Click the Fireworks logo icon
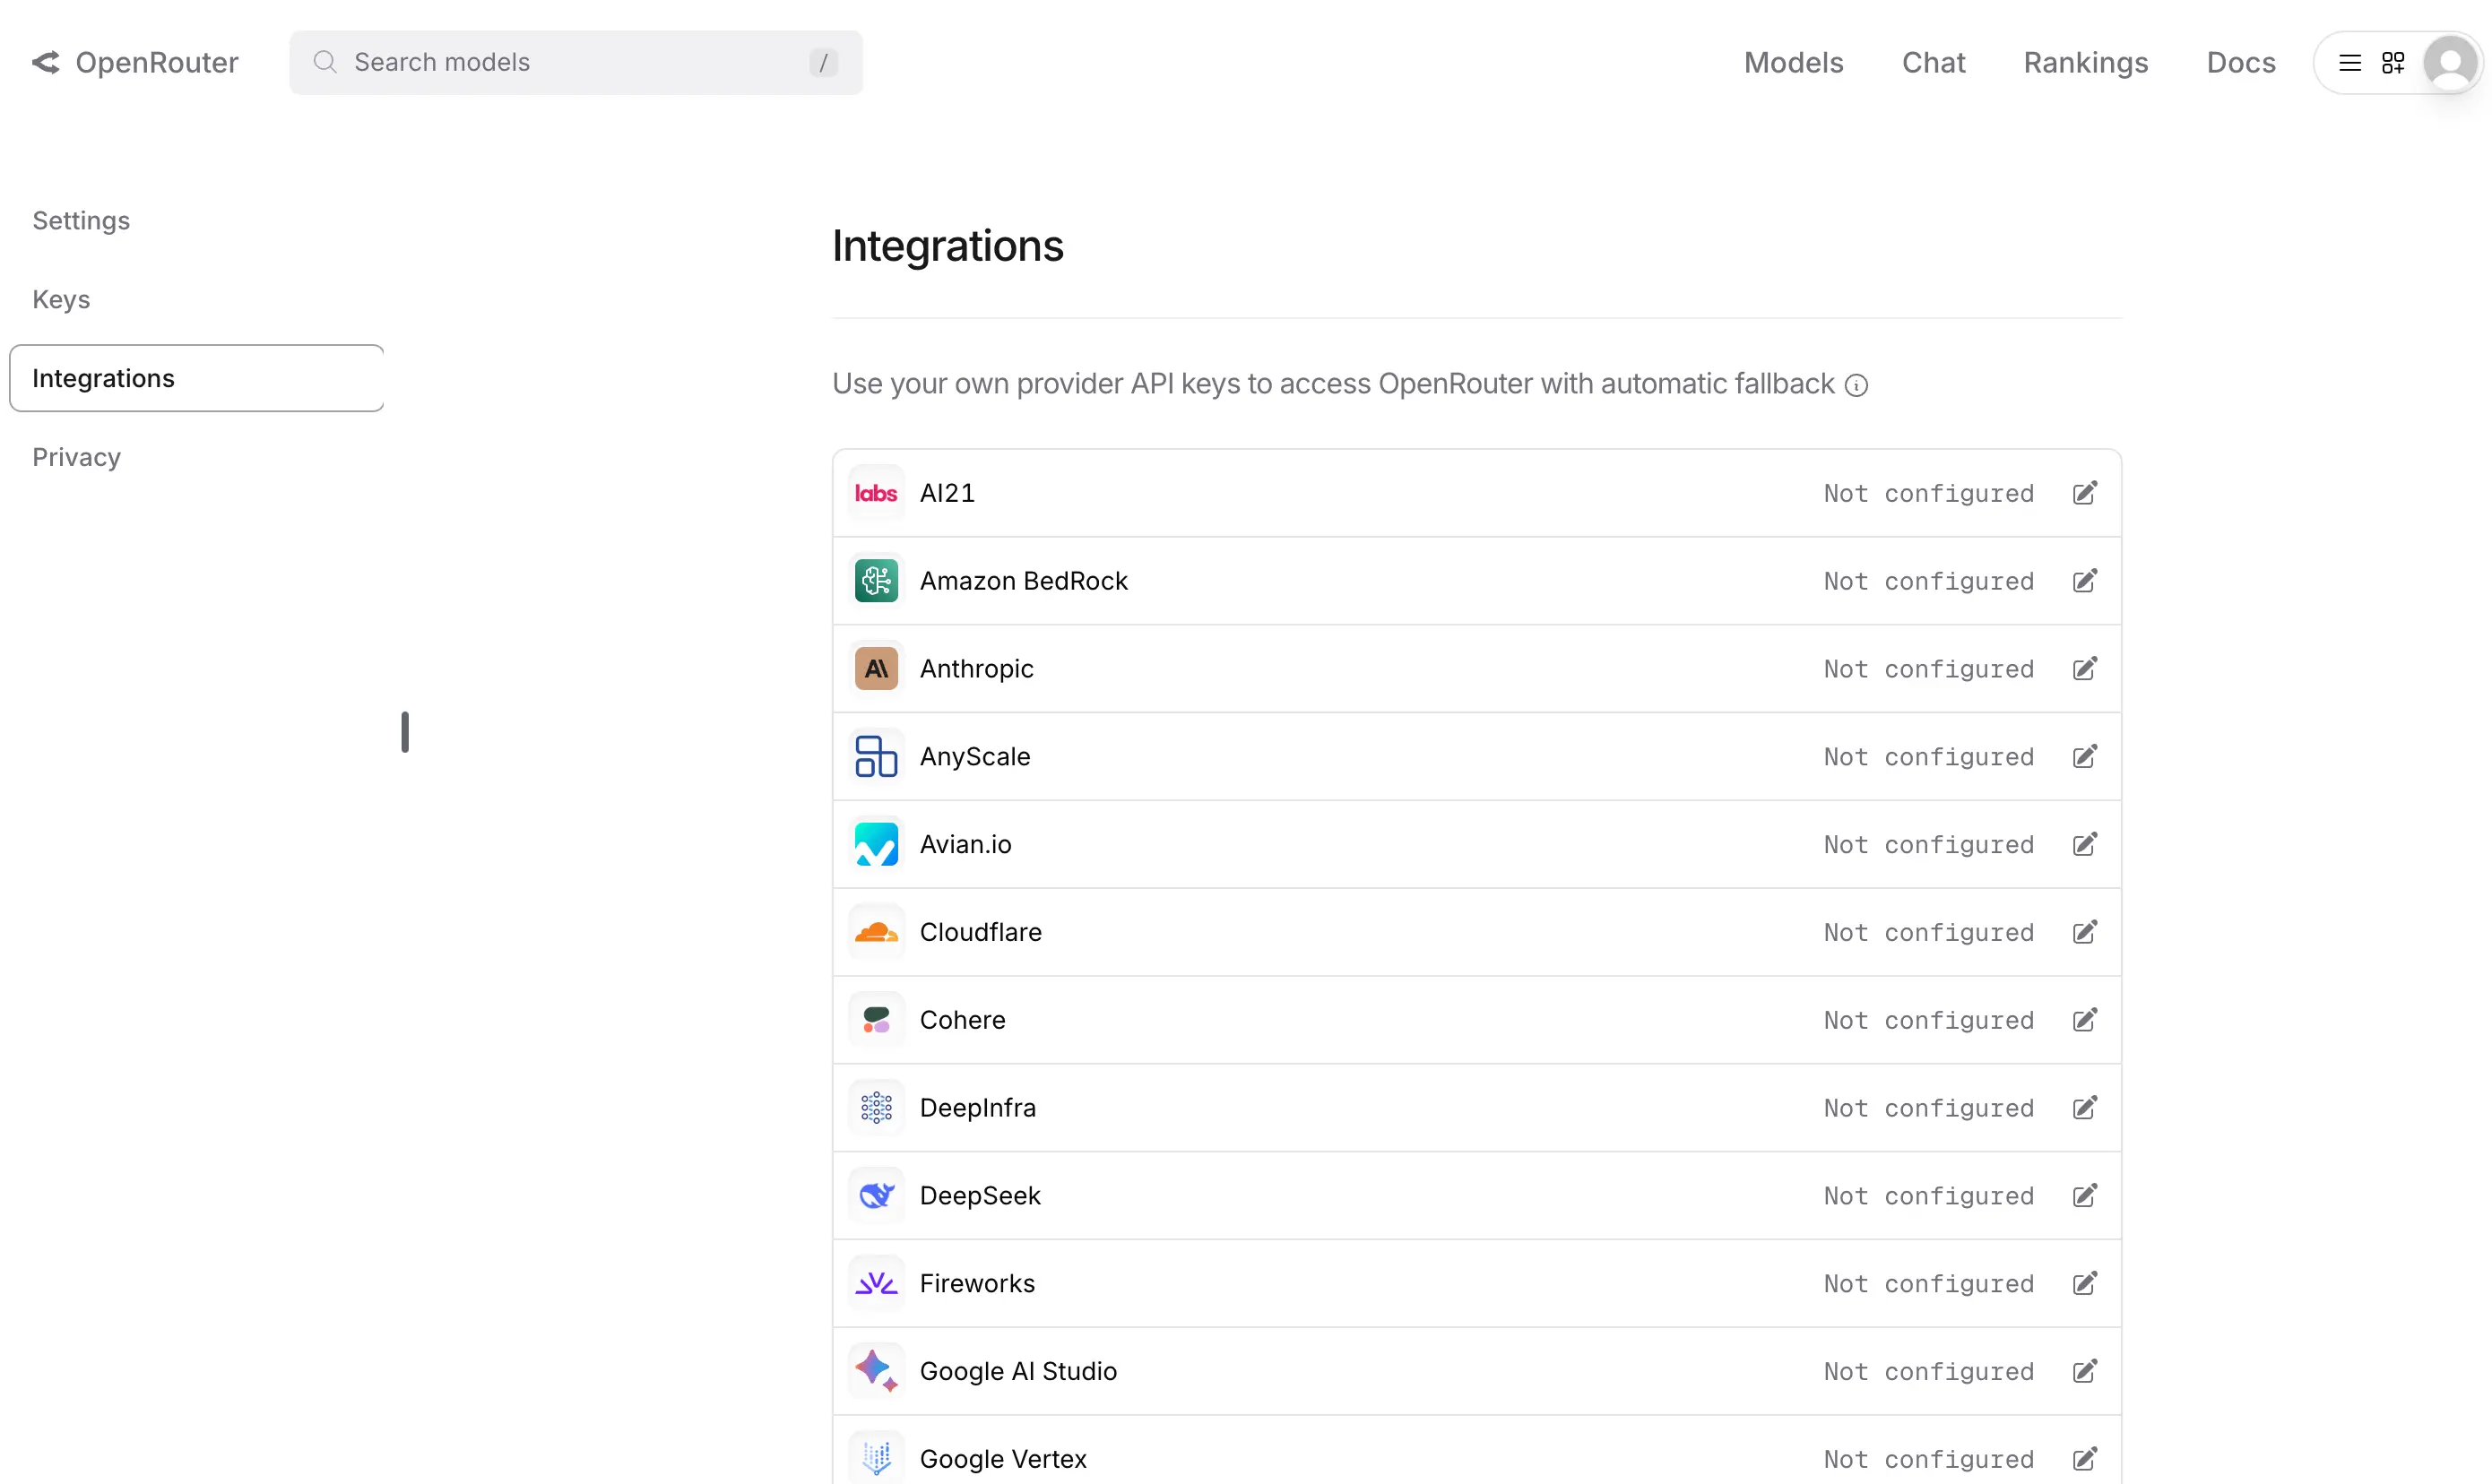Screen dimensions: 2492x1484 [x=876, y=1284]
